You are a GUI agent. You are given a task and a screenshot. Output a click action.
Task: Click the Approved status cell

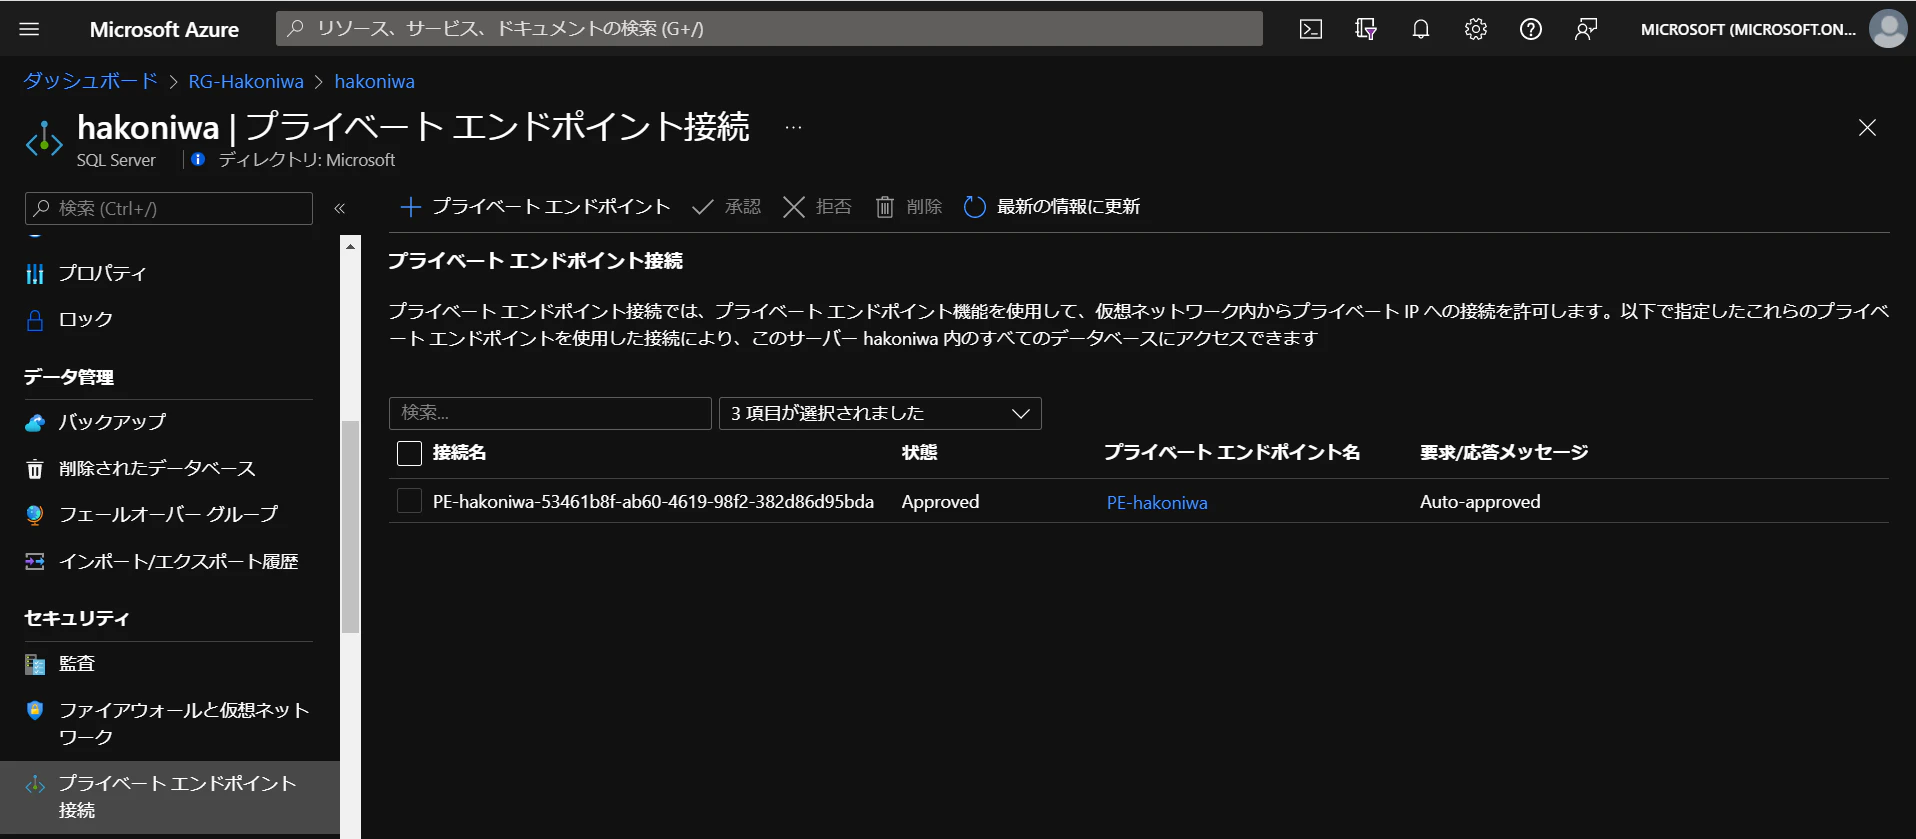pos(940,502)
